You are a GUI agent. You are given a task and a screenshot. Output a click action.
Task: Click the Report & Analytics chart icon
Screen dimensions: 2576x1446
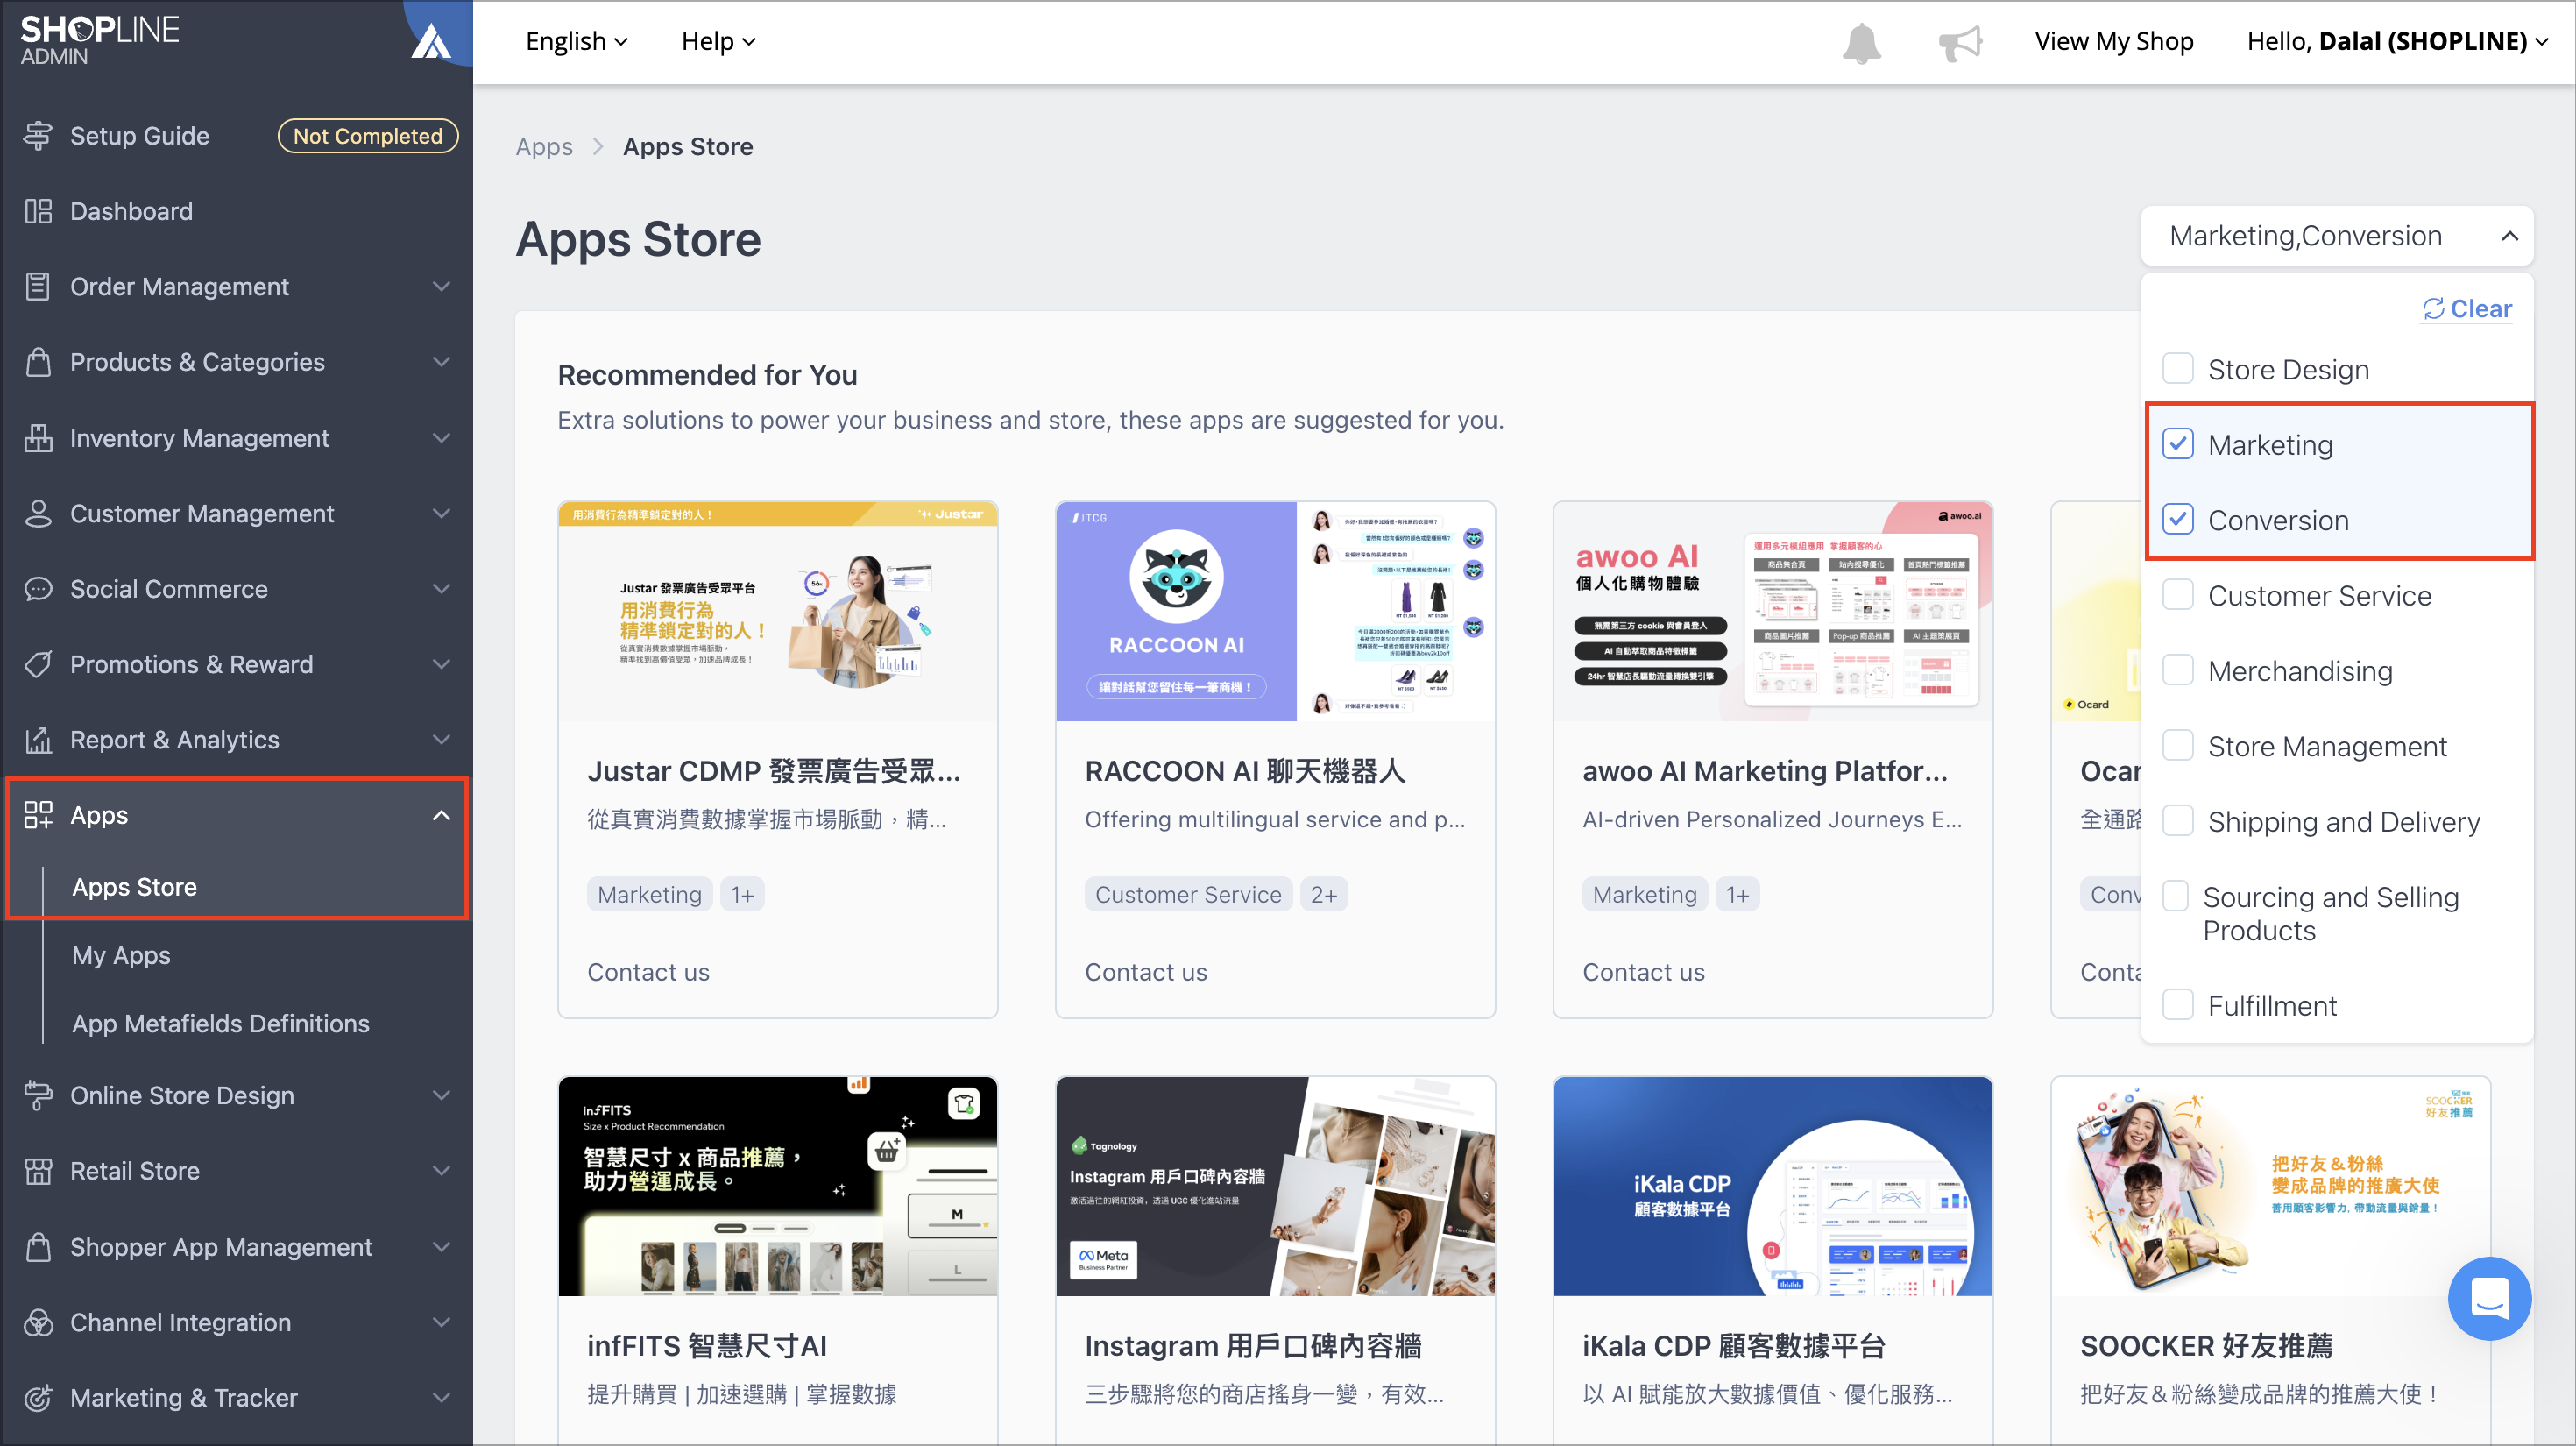pos(38,740)
